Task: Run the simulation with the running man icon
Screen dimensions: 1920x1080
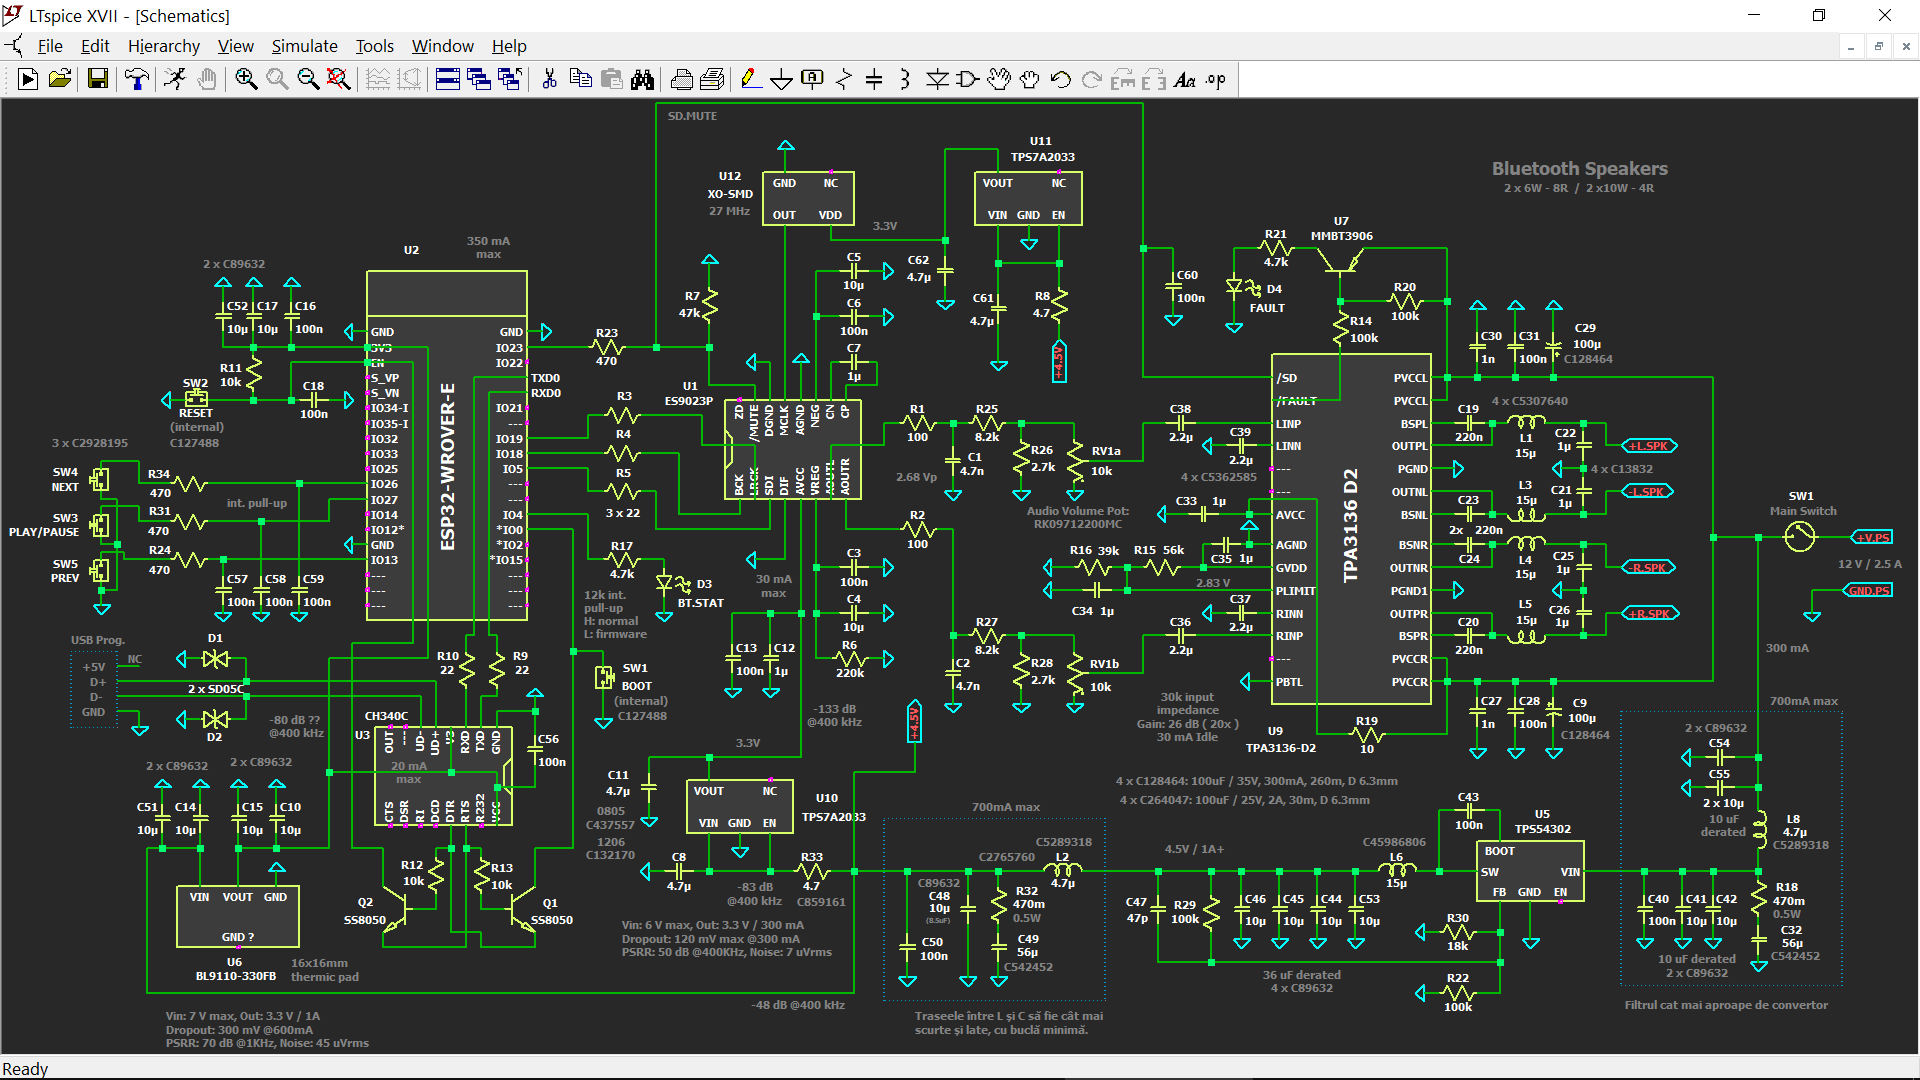Action: (175, 79)
